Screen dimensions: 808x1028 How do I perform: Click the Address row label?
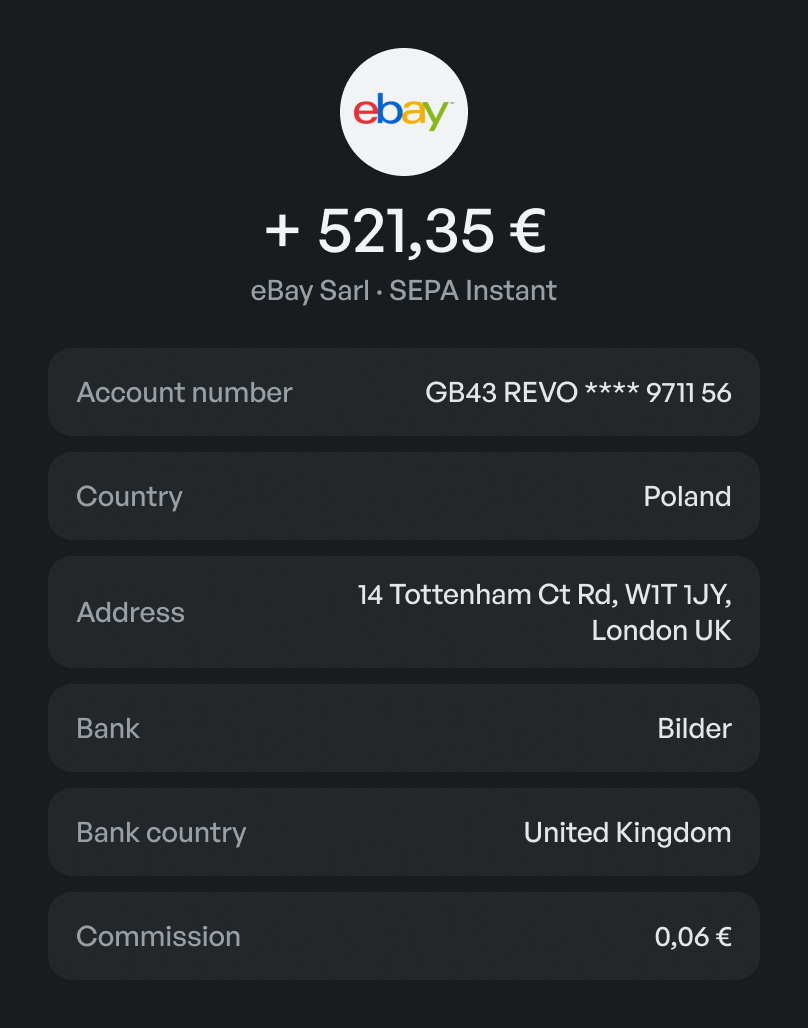130,612
